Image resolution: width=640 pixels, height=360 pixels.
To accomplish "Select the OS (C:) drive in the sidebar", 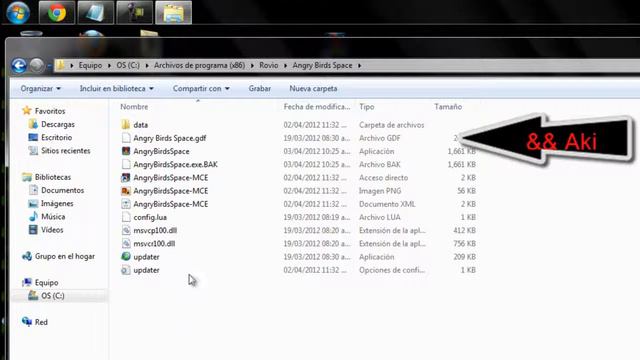I will click(x=53, y=296).
